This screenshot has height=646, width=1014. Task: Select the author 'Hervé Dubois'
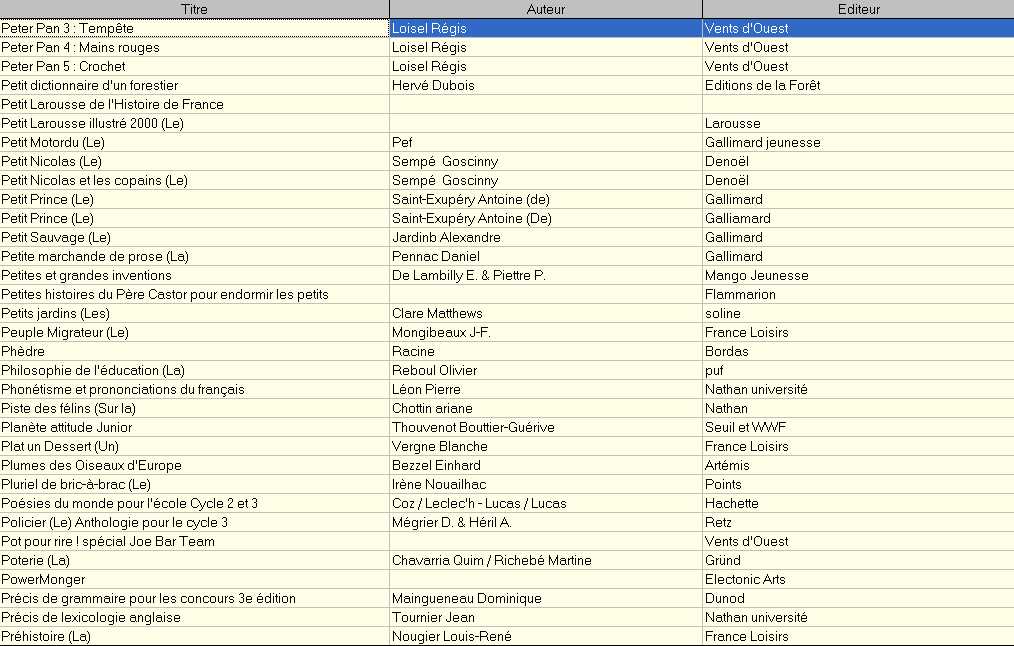point(433,85)
